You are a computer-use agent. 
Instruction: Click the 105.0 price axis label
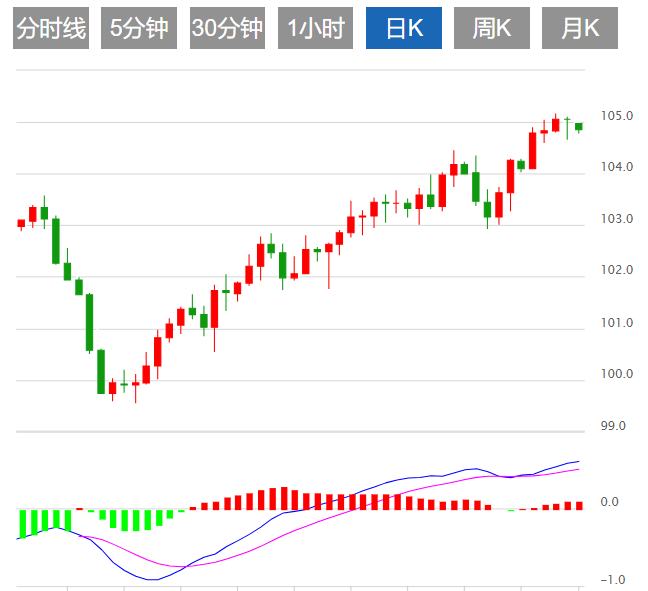coord(617,116)
